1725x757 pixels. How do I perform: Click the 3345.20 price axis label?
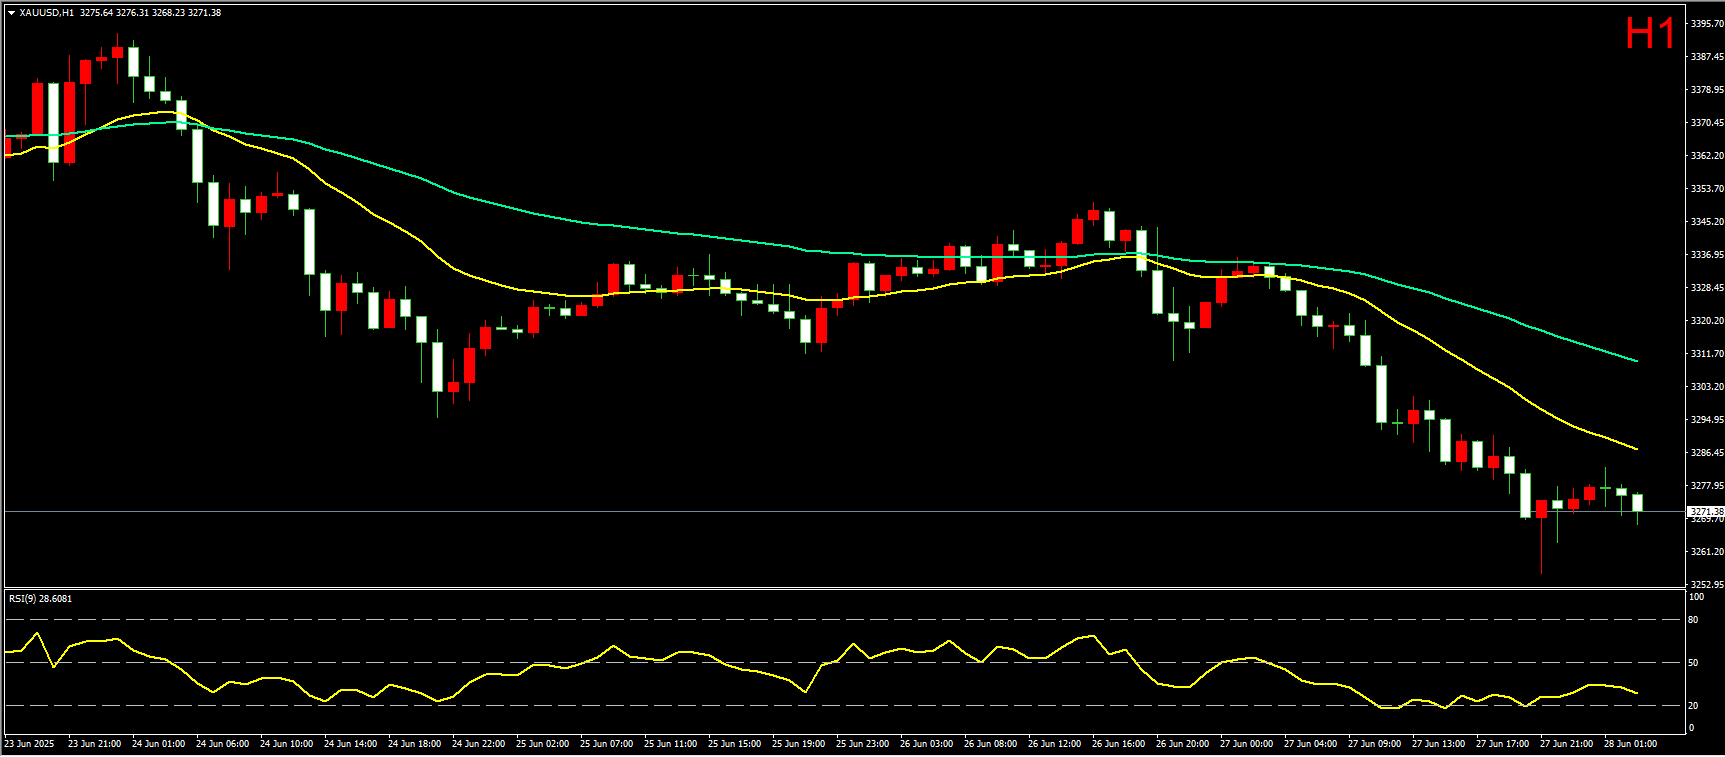coord(1707,221)
